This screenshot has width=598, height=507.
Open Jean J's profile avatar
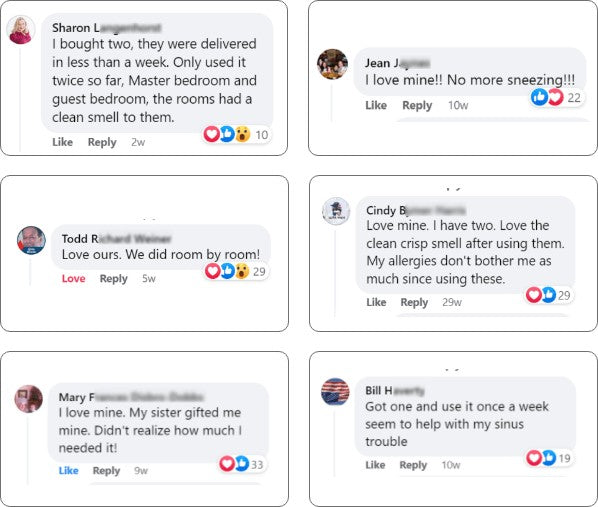(x=332, y=64)
